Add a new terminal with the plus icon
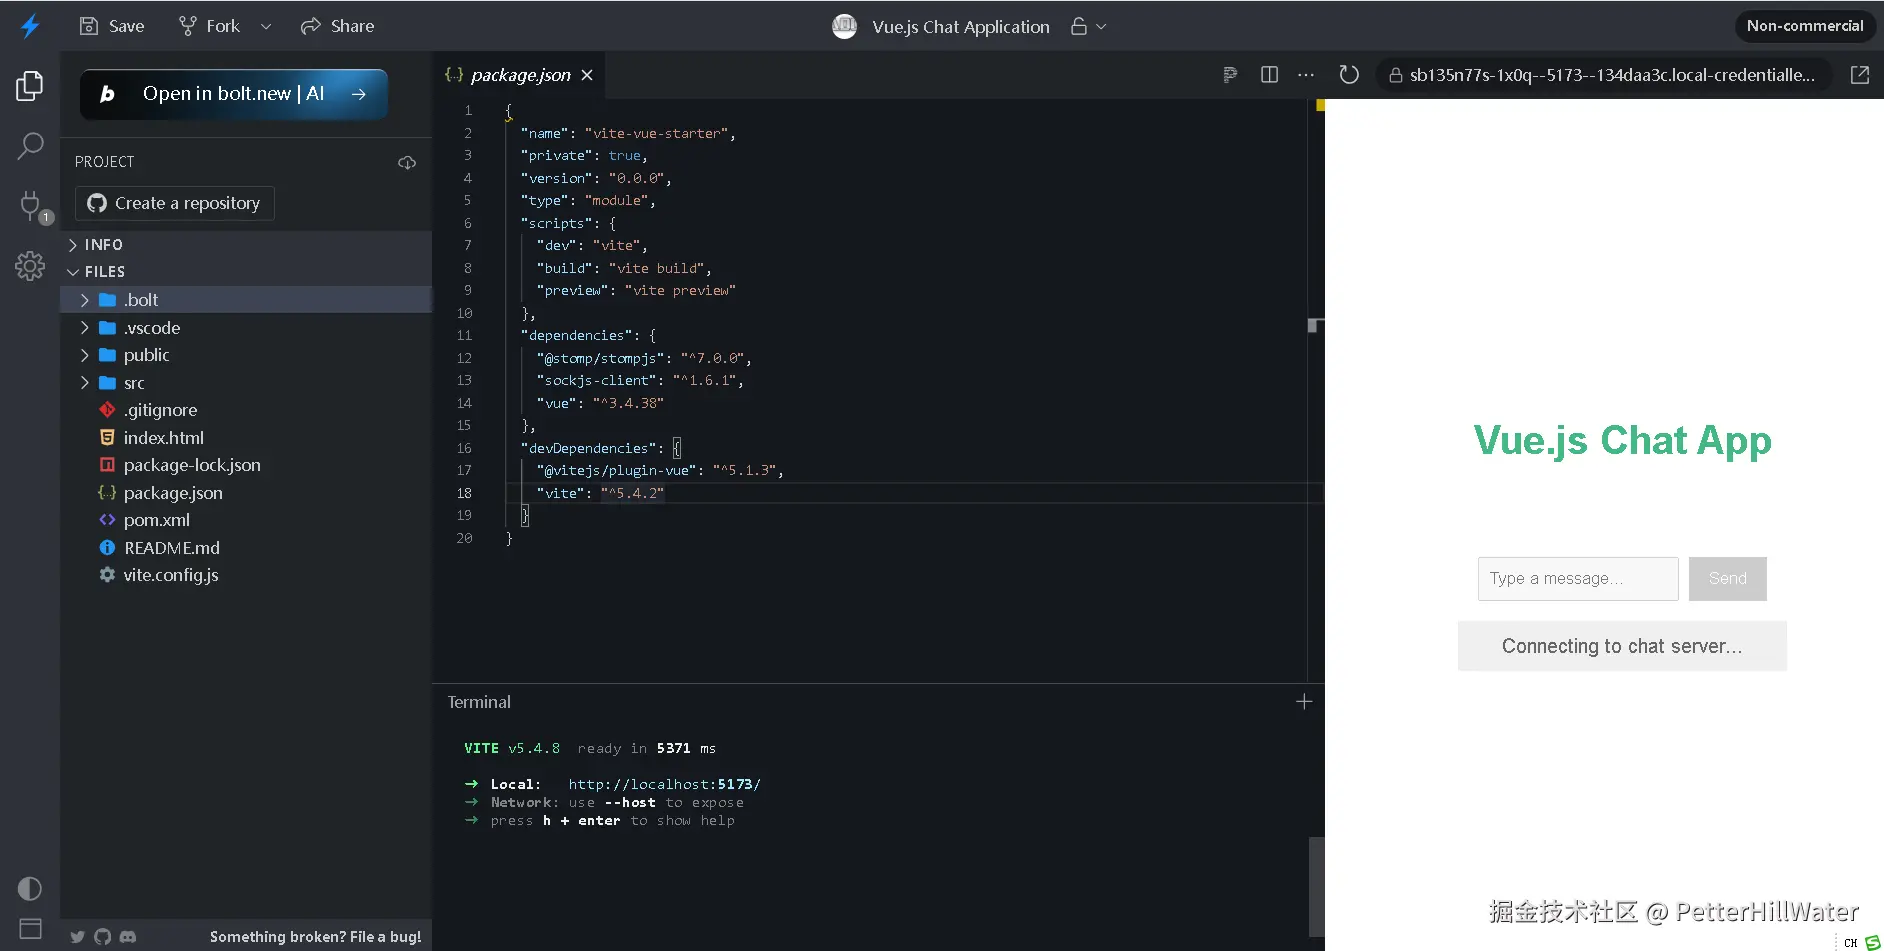 point(1304,702)
